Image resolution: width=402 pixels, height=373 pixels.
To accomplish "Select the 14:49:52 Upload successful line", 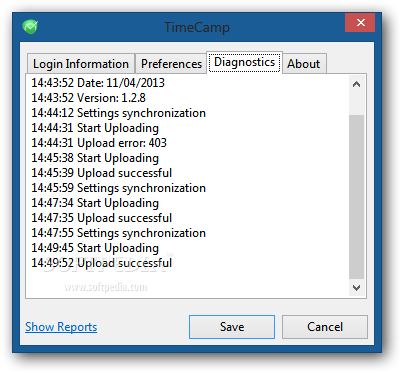I will 102,263.
